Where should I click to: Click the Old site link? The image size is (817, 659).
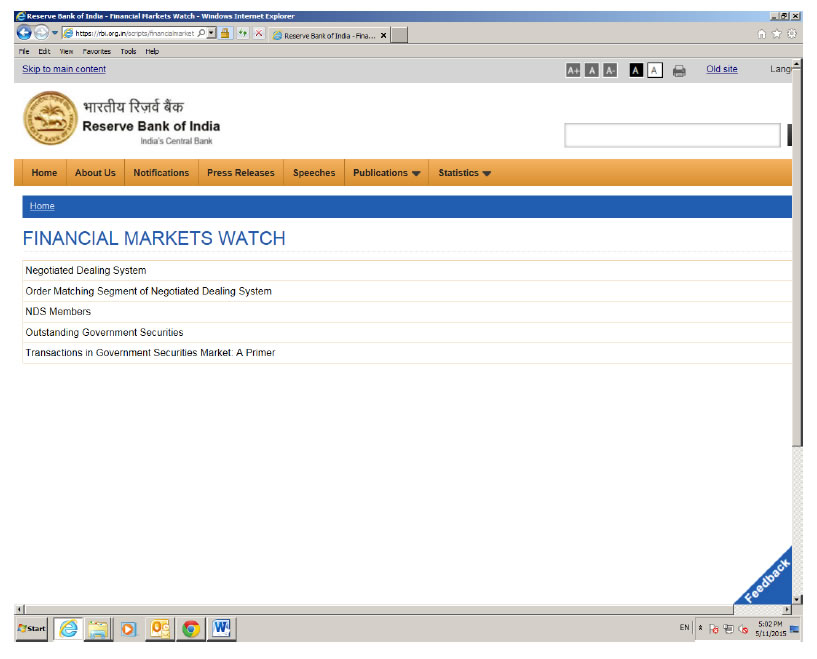click(x=721, y=69)
